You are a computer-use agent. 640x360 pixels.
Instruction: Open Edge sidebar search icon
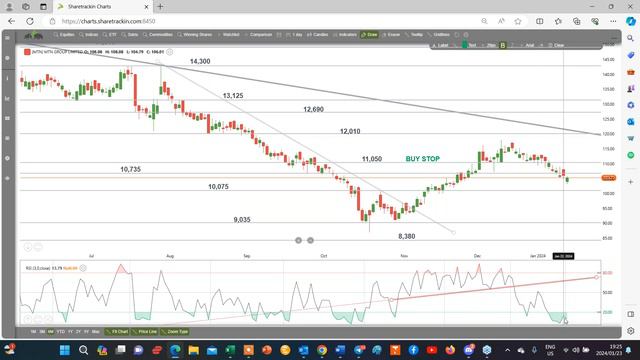point(631,38)
